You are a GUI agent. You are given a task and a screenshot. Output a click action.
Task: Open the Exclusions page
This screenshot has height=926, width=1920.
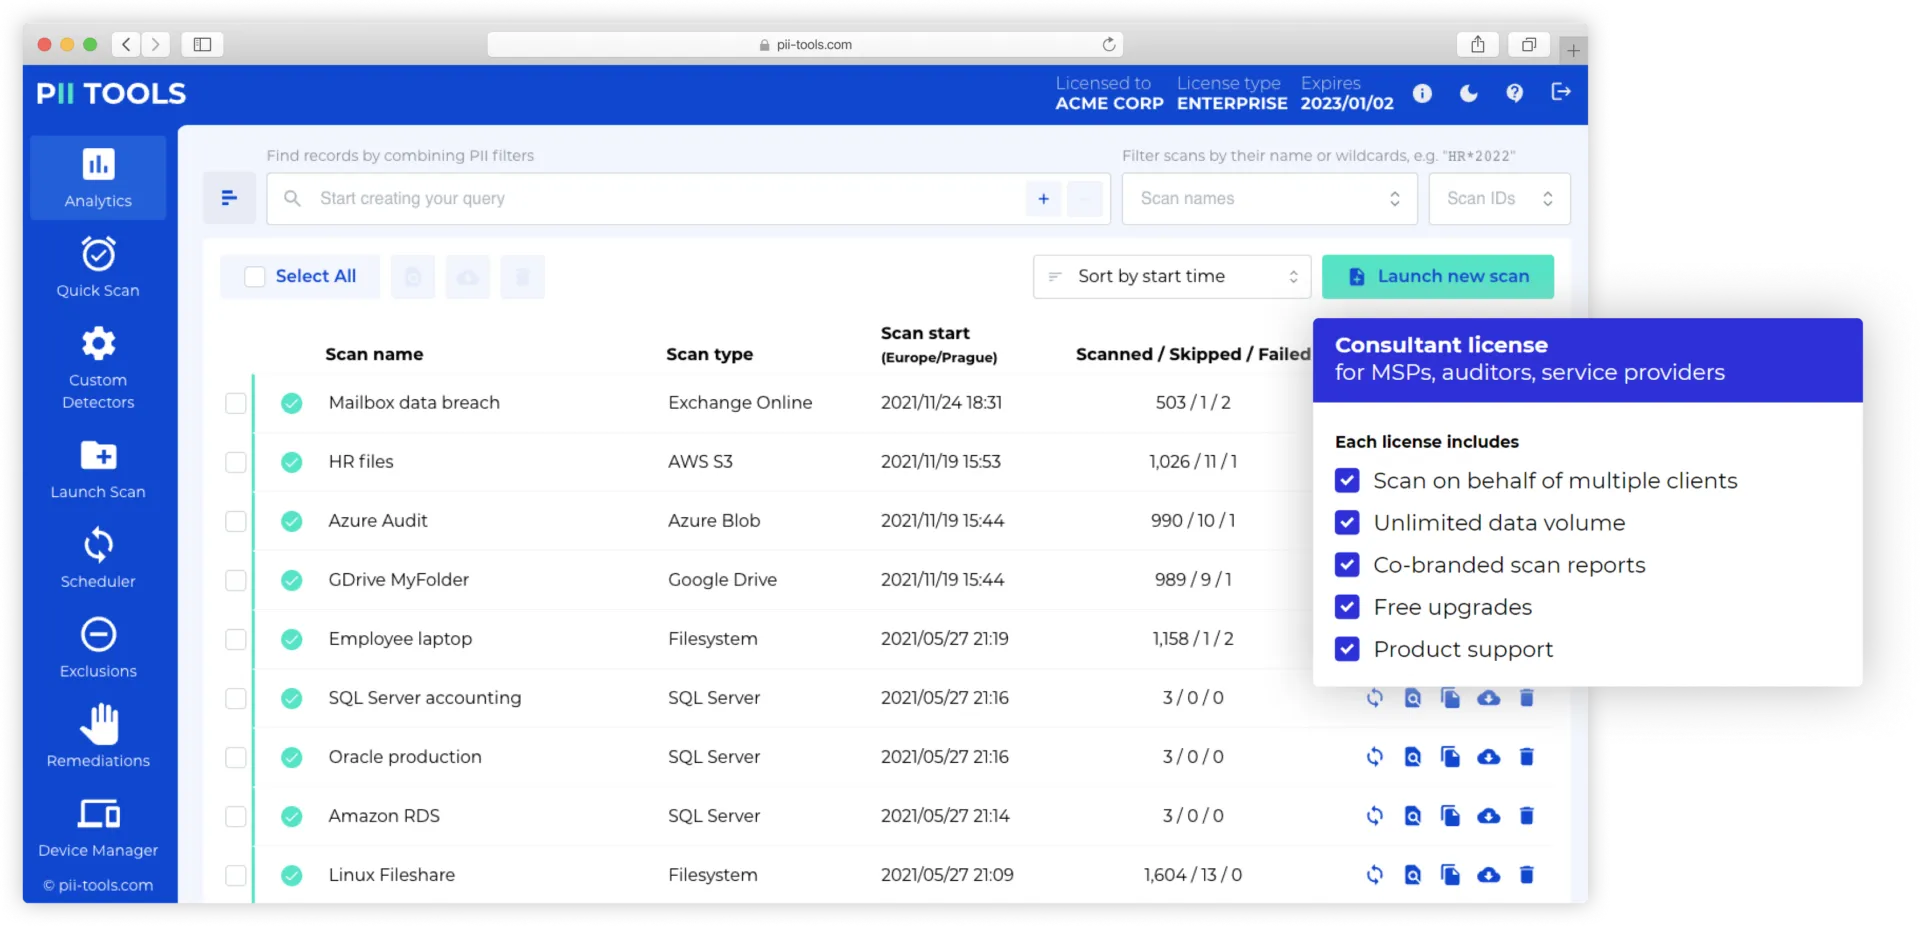tap(98, 648)
